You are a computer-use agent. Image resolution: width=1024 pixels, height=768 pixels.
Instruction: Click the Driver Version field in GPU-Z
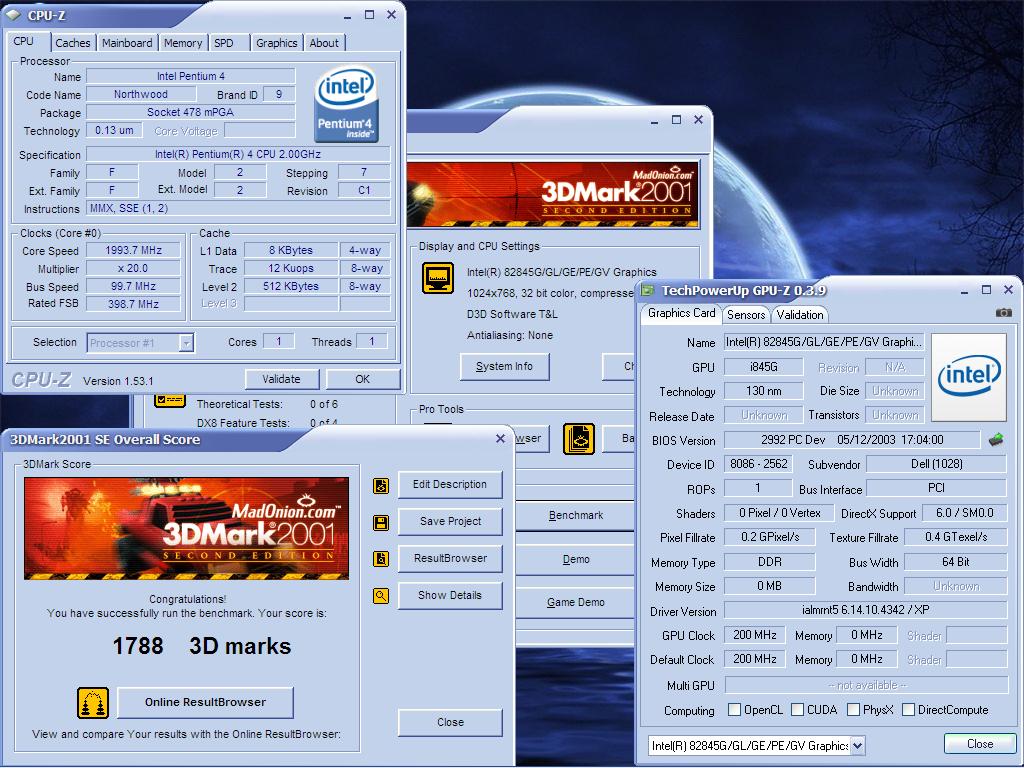click(865, 610)
